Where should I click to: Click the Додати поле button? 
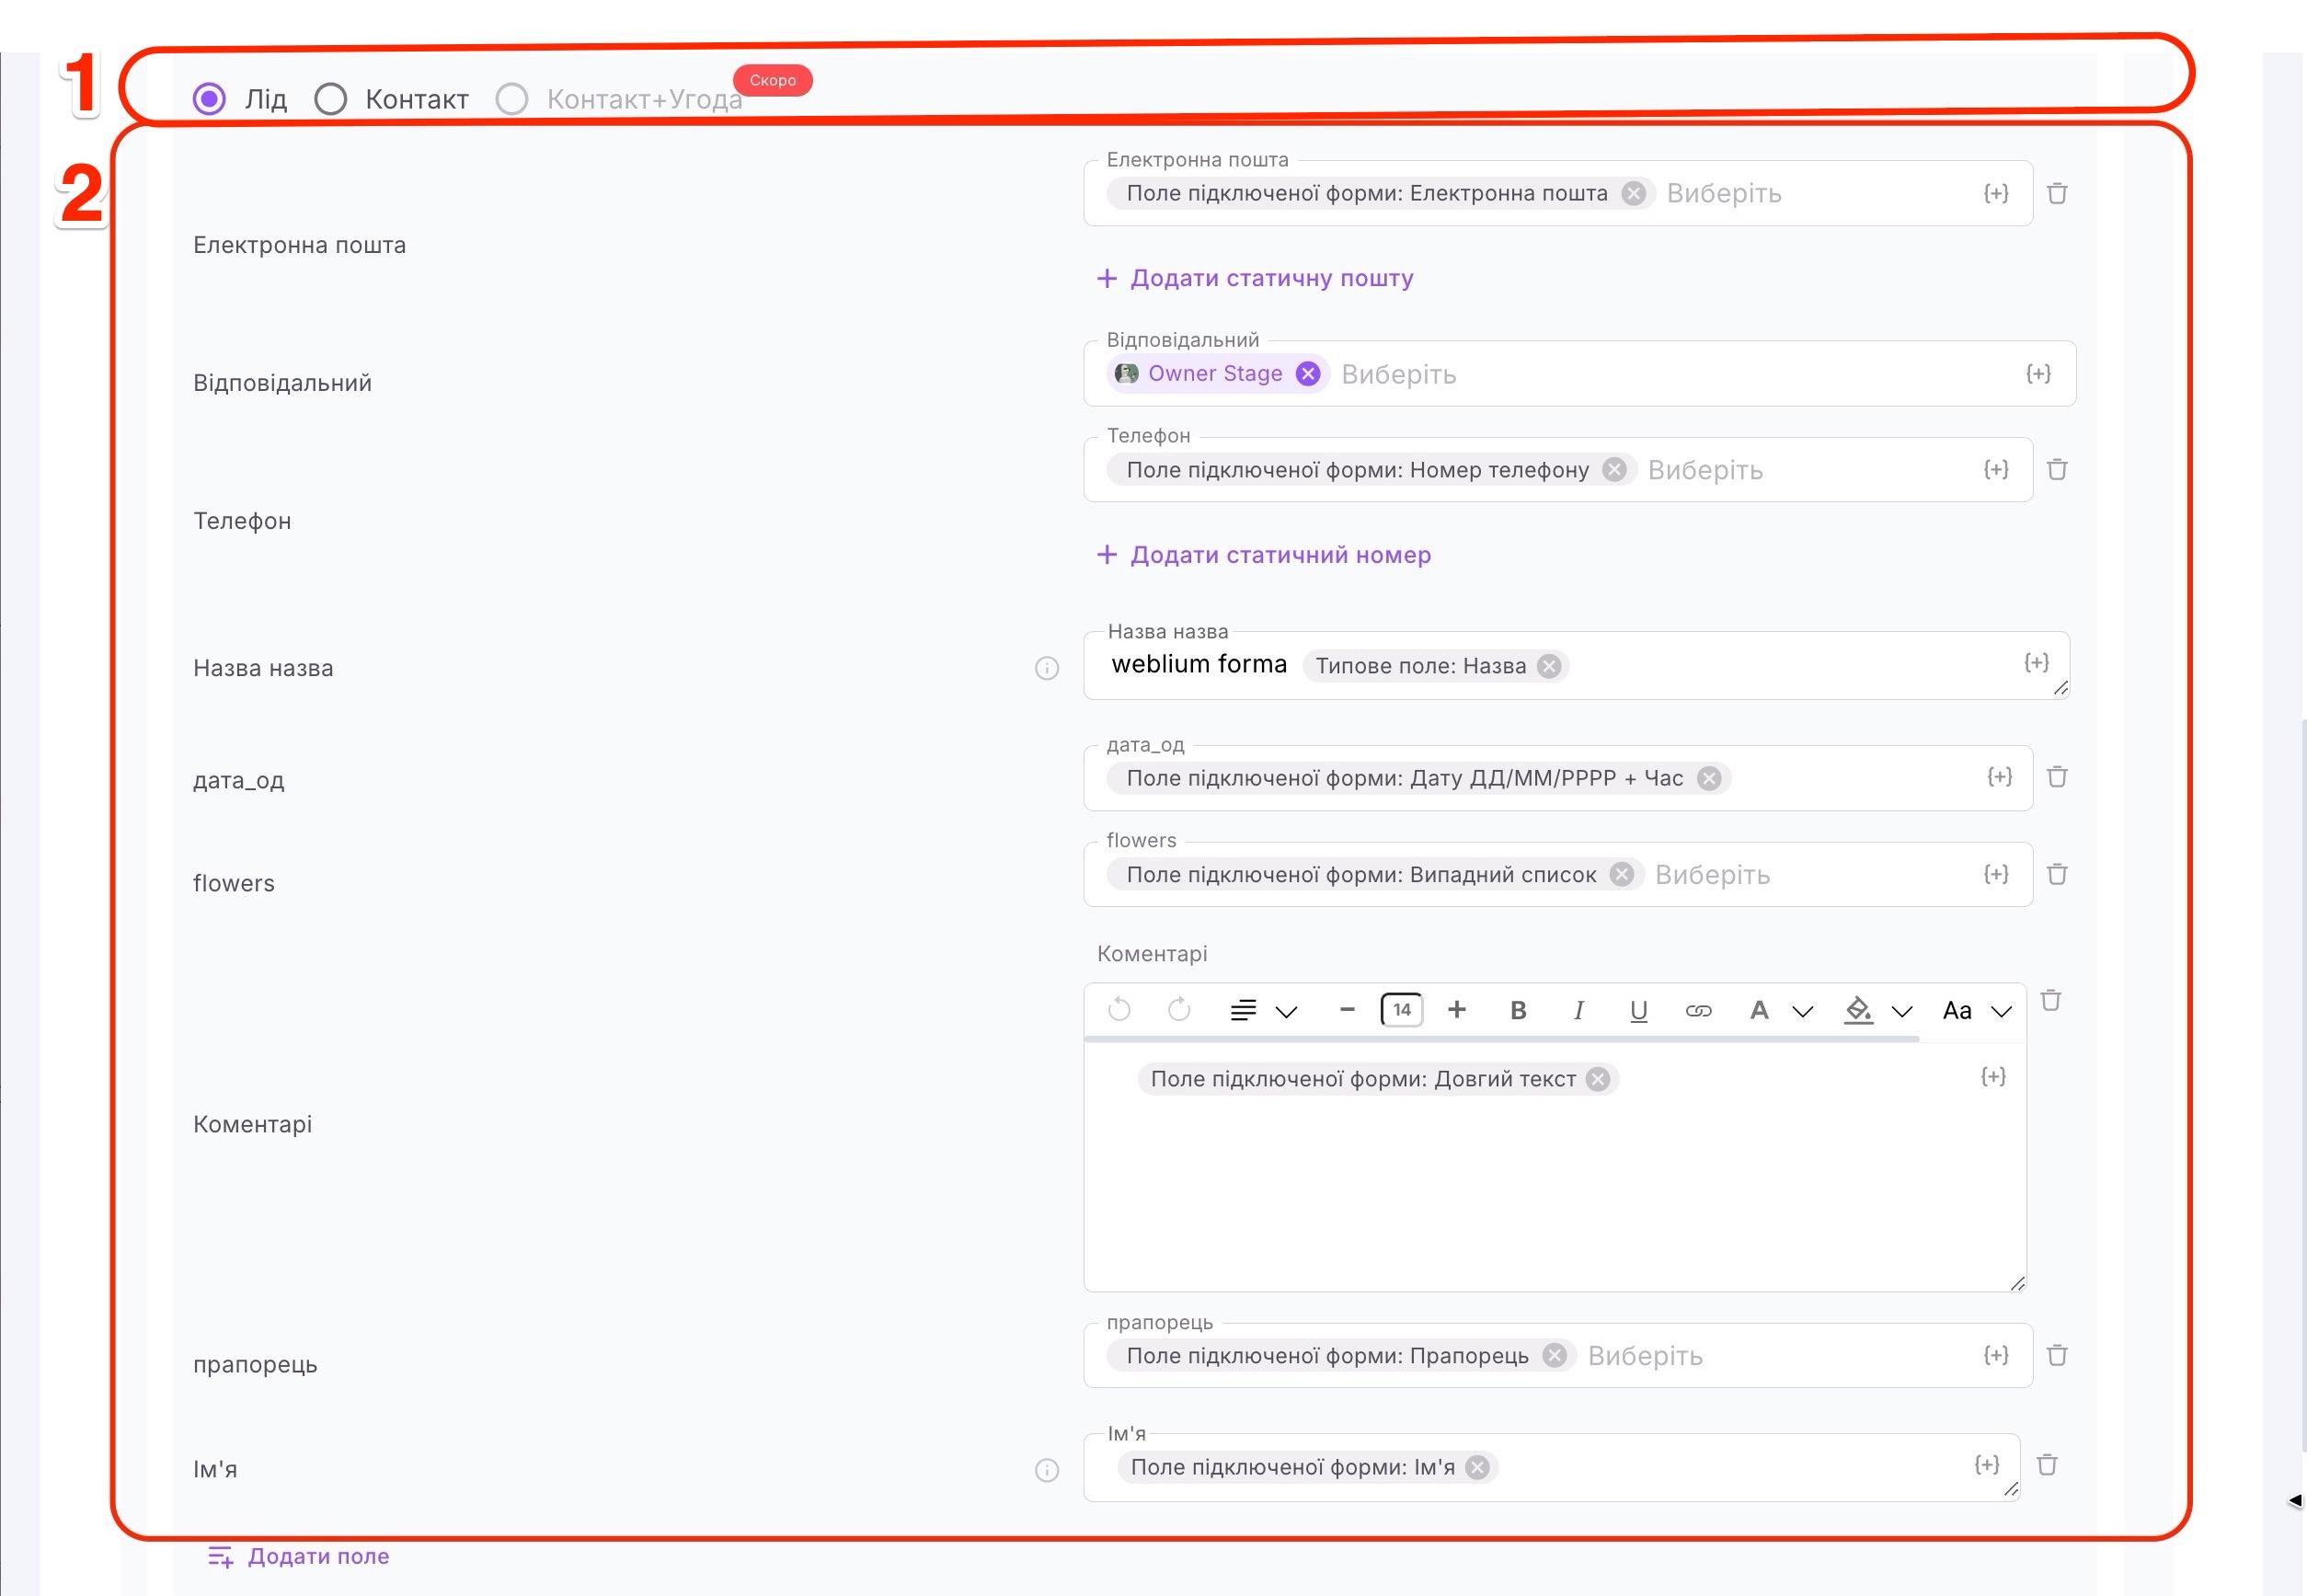[x=298, y=1556]
